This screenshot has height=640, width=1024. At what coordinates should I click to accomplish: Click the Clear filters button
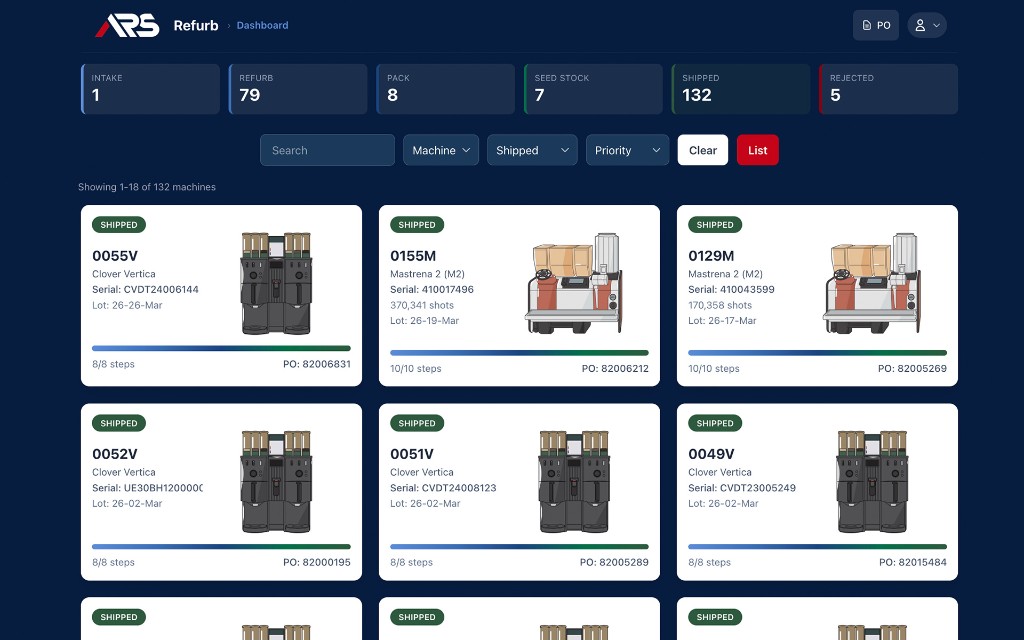tap(702, 150)
